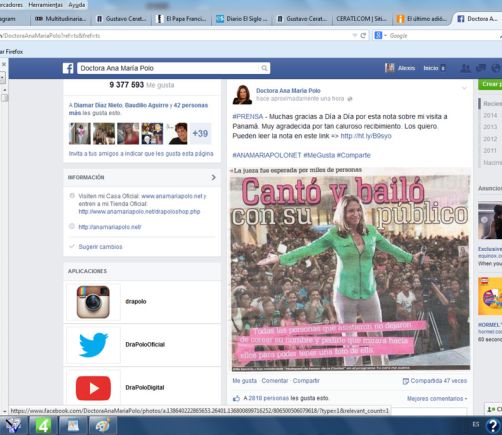The width and height of the screenshot is (502, 435).
Task: Open the address bar history dropdown arrow
Action: pyautogui.click(x=355, y=35)
